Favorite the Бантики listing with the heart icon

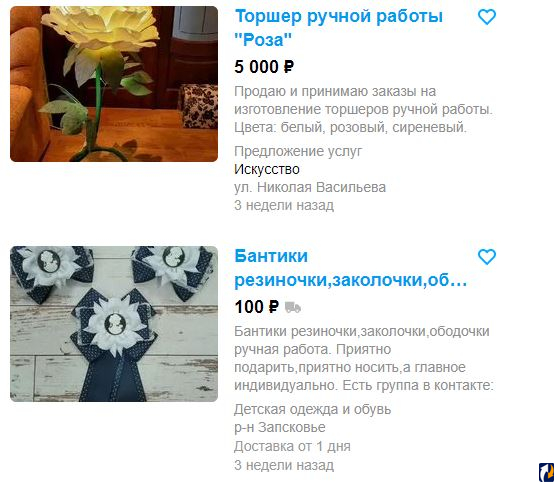[x=487, y=257]
